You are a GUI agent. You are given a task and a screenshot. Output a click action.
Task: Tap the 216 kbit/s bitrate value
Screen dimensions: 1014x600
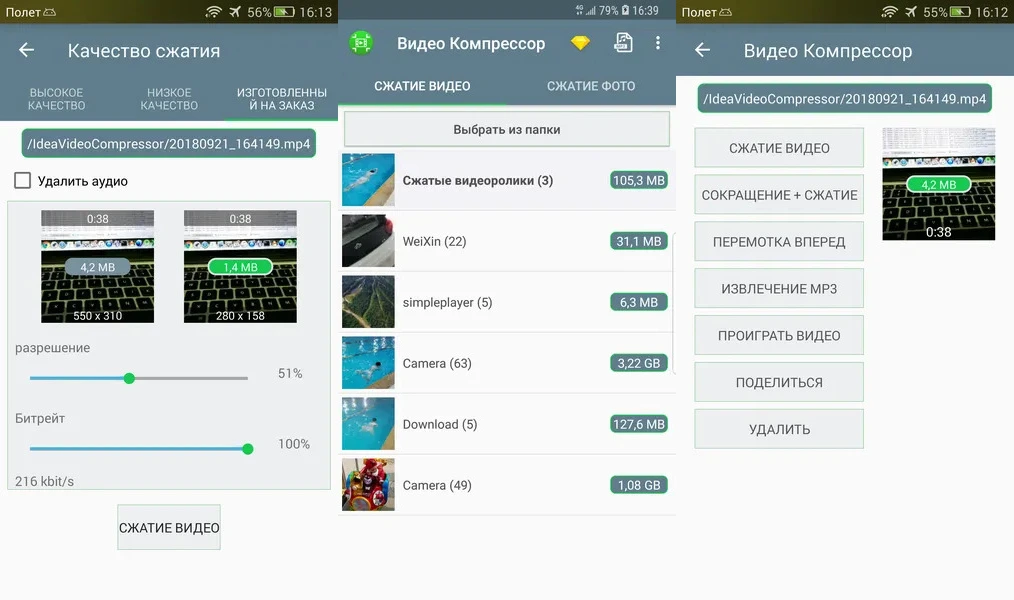[x=45, y=481]
